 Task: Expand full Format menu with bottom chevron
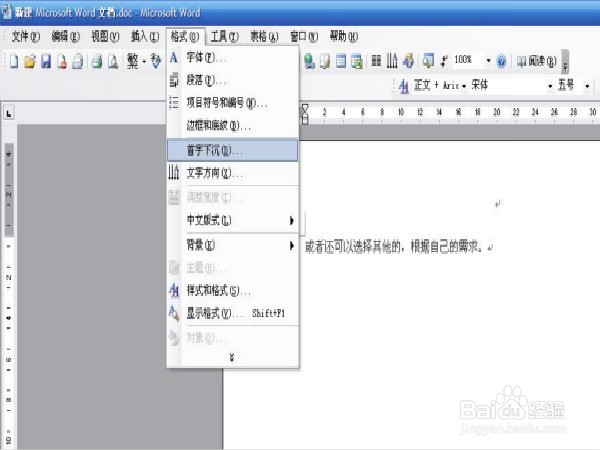pyautogui.click(x=232, y=357)
